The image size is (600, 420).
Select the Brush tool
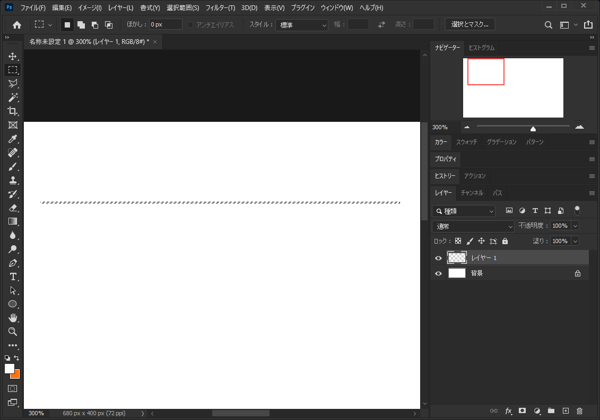click(x=13, y=167)
